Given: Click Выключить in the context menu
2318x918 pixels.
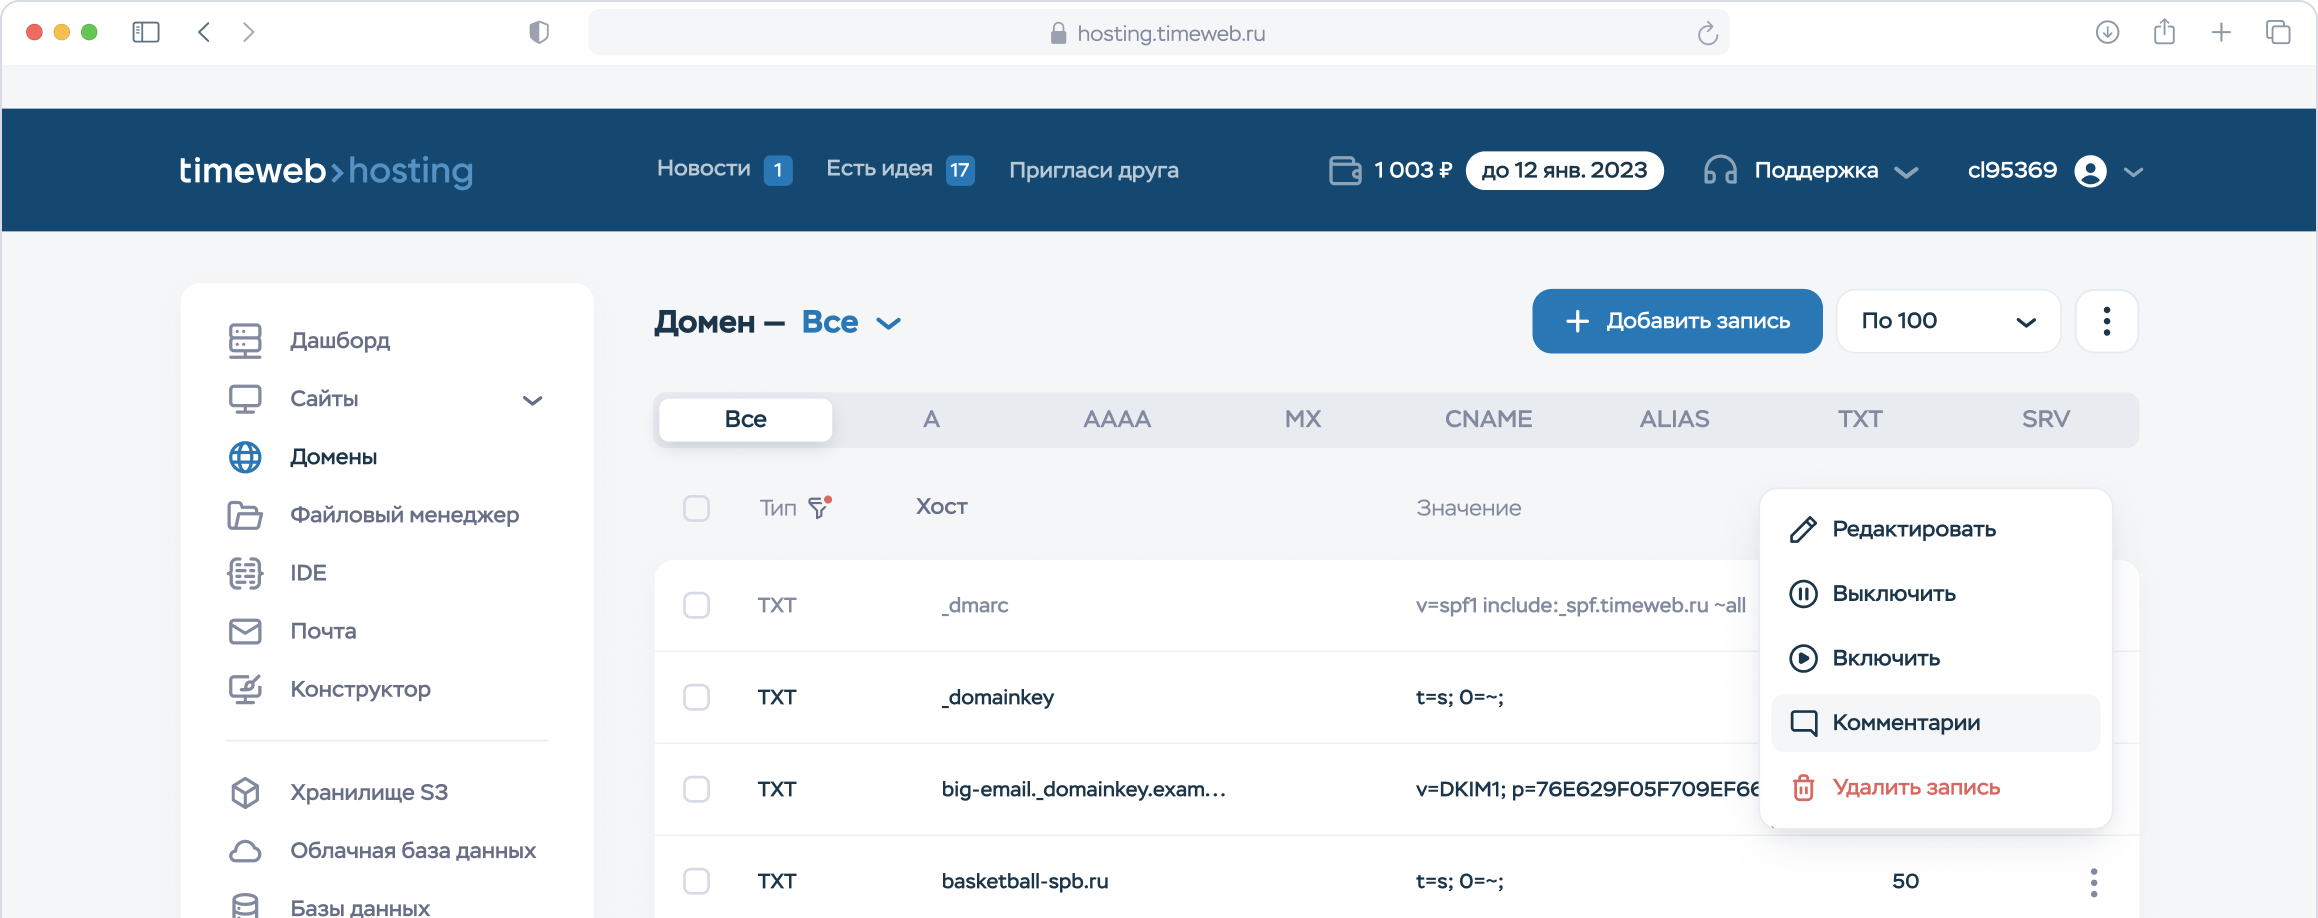Looking at the screenshot, I should (x=1935, y=594).
